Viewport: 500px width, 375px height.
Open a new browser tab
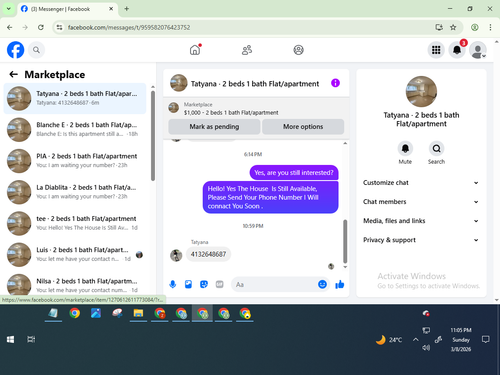pos(127,9)
